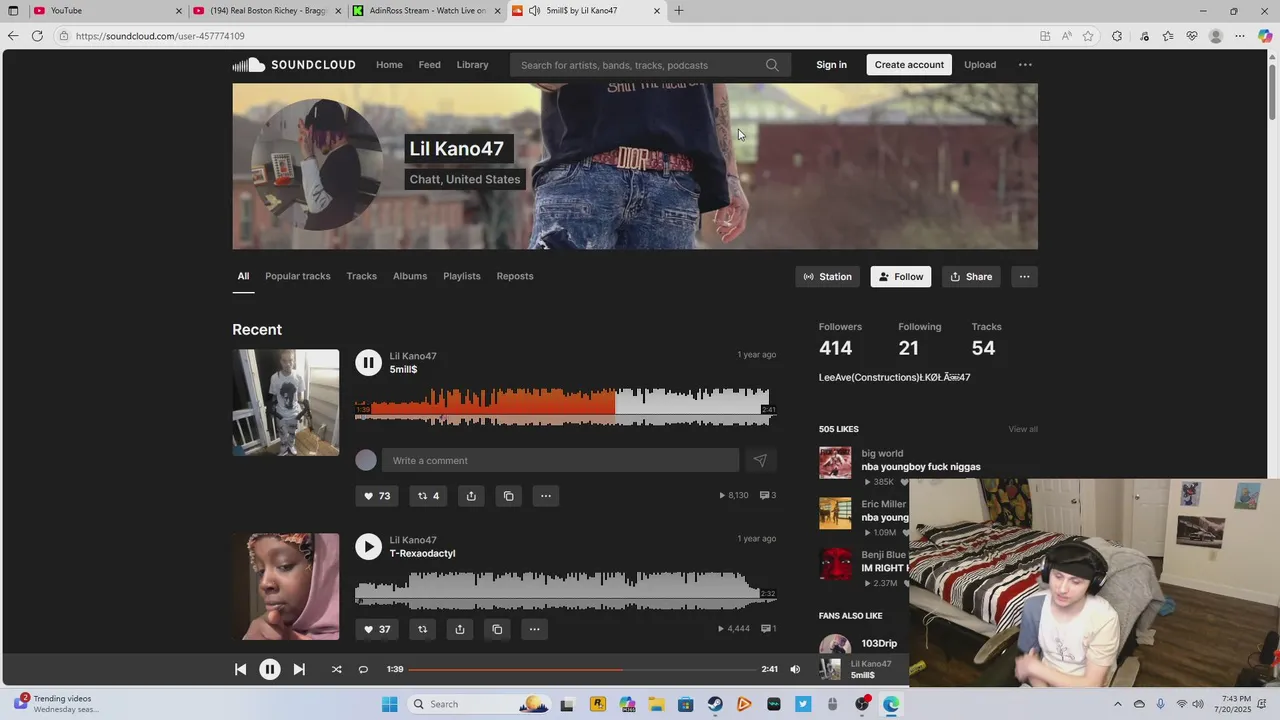View all 505 likes

coord(1023,429)
